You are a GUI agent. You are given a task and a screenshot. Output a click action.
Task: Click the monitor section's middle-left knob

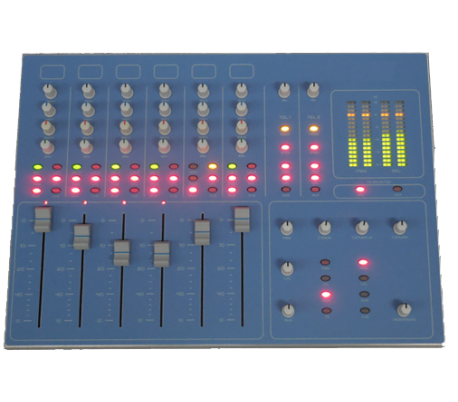pyautogui.click(x=287, y=269)
